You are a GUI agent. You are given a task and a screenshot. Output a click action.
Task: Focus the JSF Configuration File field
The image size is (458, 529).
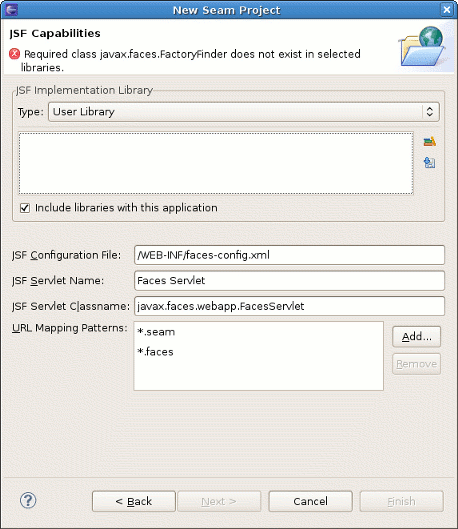289,255
